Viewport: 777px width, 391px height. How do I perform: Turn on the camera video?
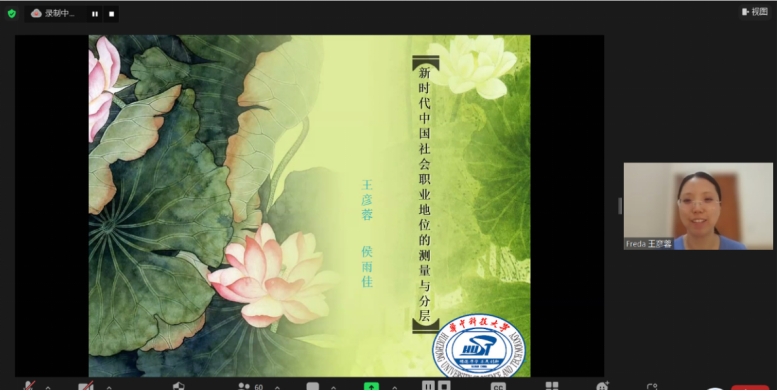tap(86, 386)
